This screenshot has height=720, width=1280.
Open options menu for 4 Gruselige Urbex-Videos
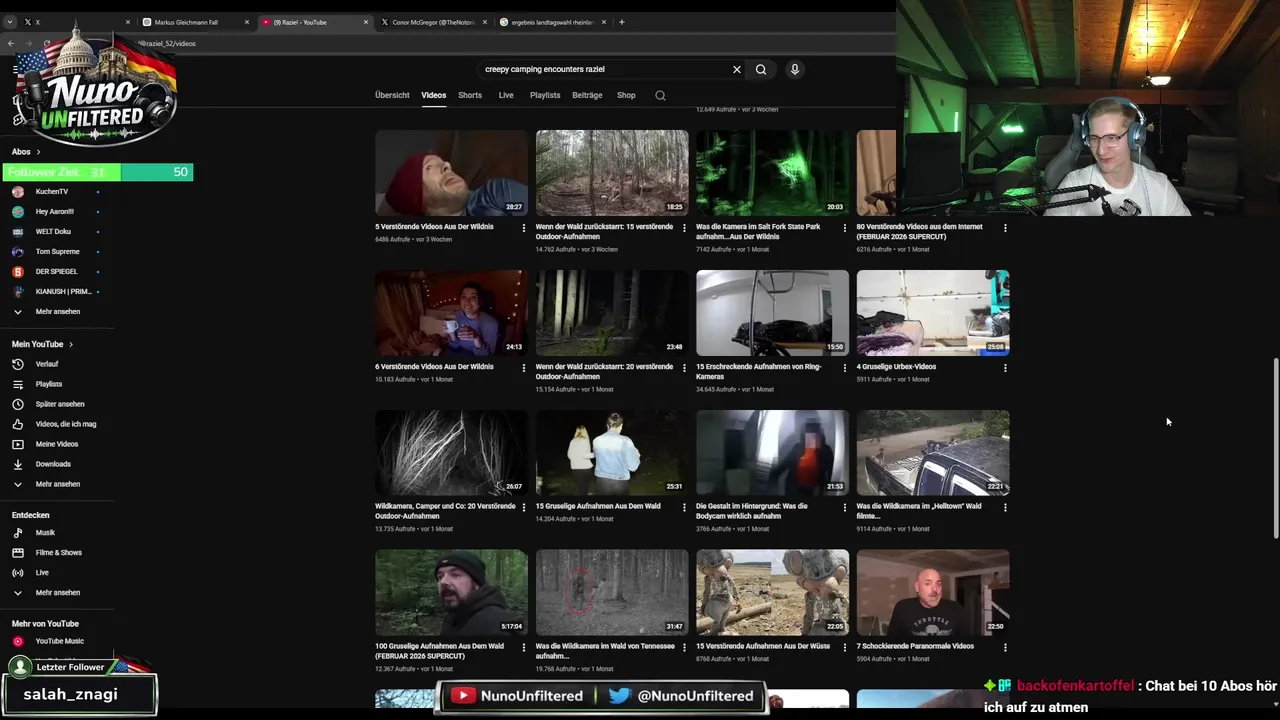coord(1005,368)
